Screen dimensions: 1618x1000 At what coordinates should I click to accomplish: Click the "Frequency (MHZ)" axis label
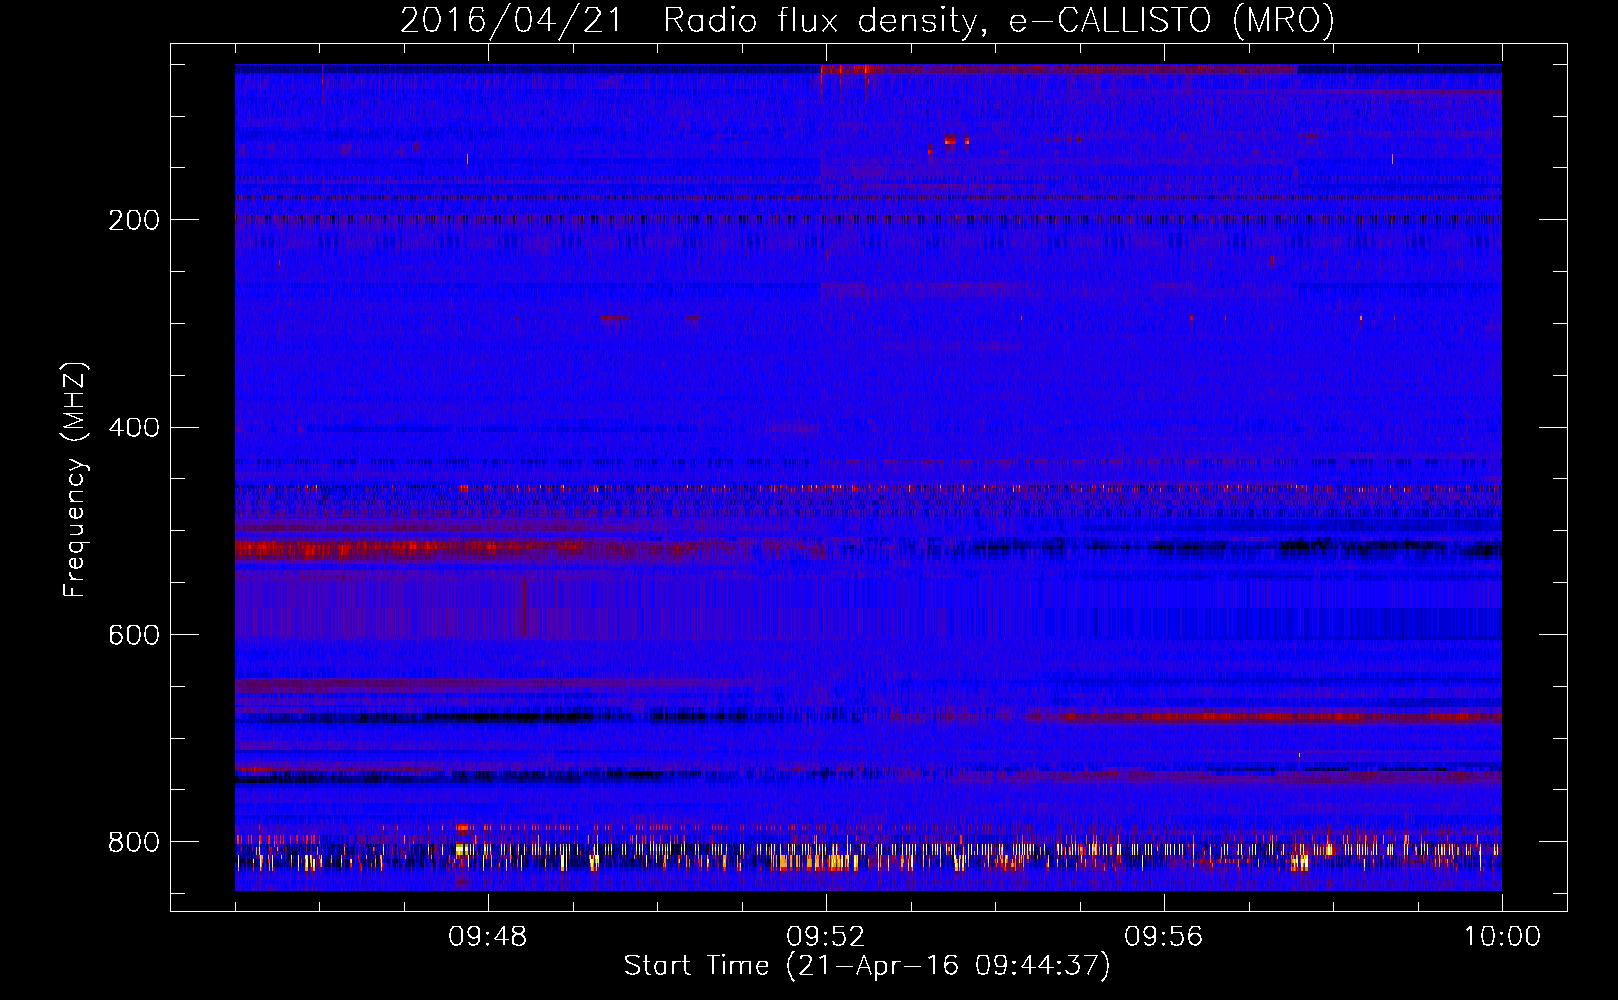coord(75,480)
